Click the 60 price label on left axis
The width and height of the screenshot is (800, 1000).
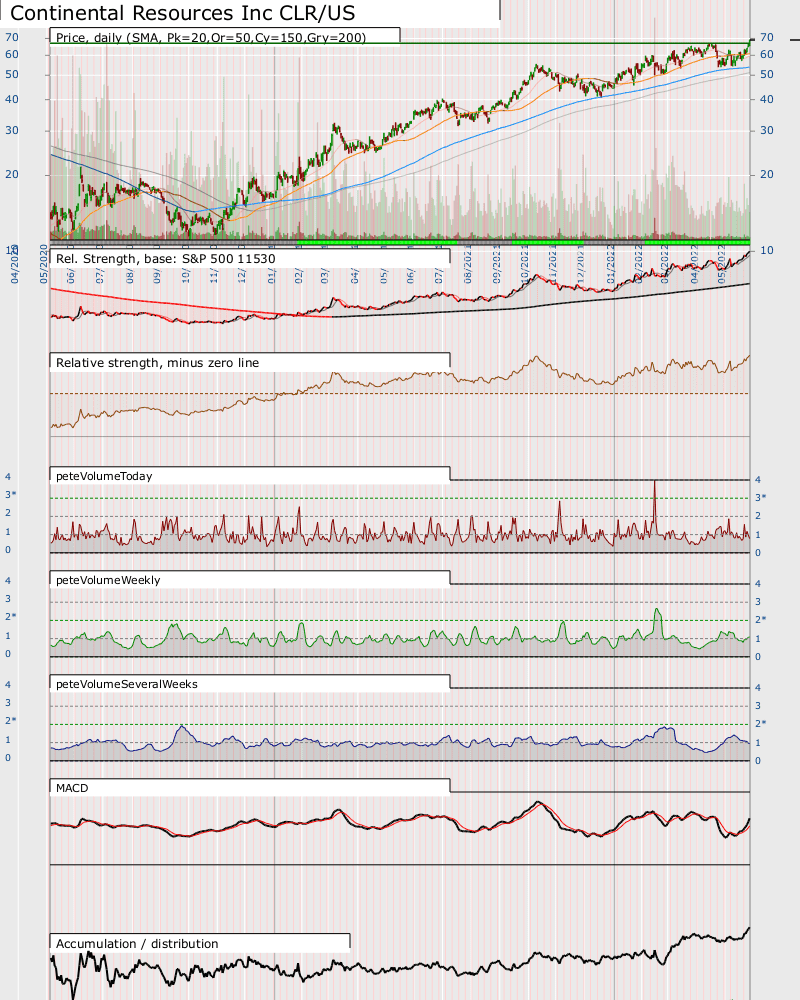pyautogui.click(x=12, y=54)
